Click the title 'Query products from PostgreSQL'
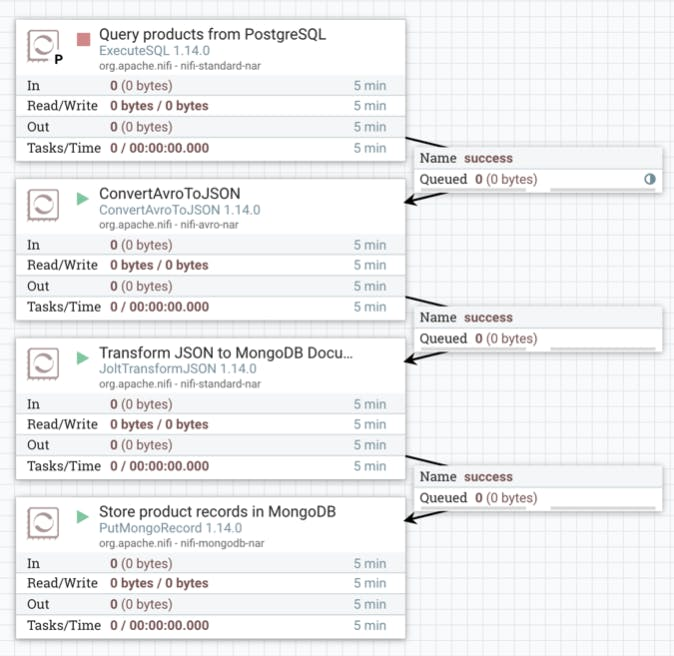 tap(212, 35)
